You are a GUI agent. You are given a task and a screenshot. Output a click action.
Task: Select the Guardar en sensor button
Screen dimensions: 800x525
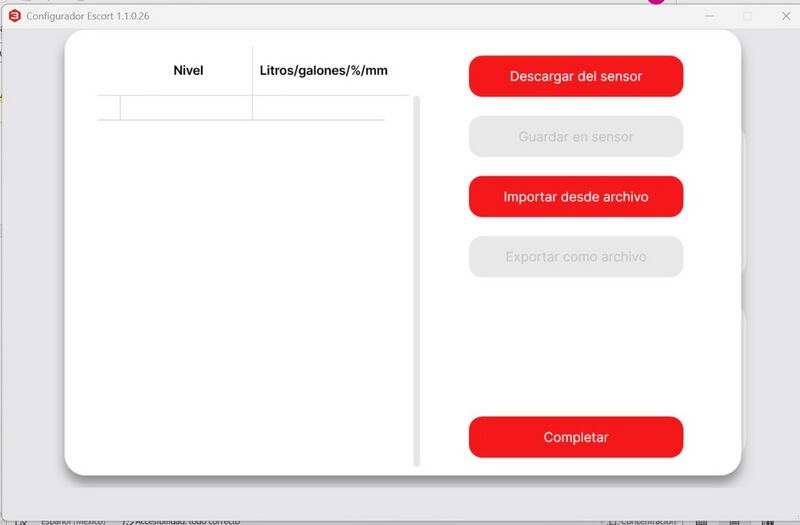tap(576, 136)
